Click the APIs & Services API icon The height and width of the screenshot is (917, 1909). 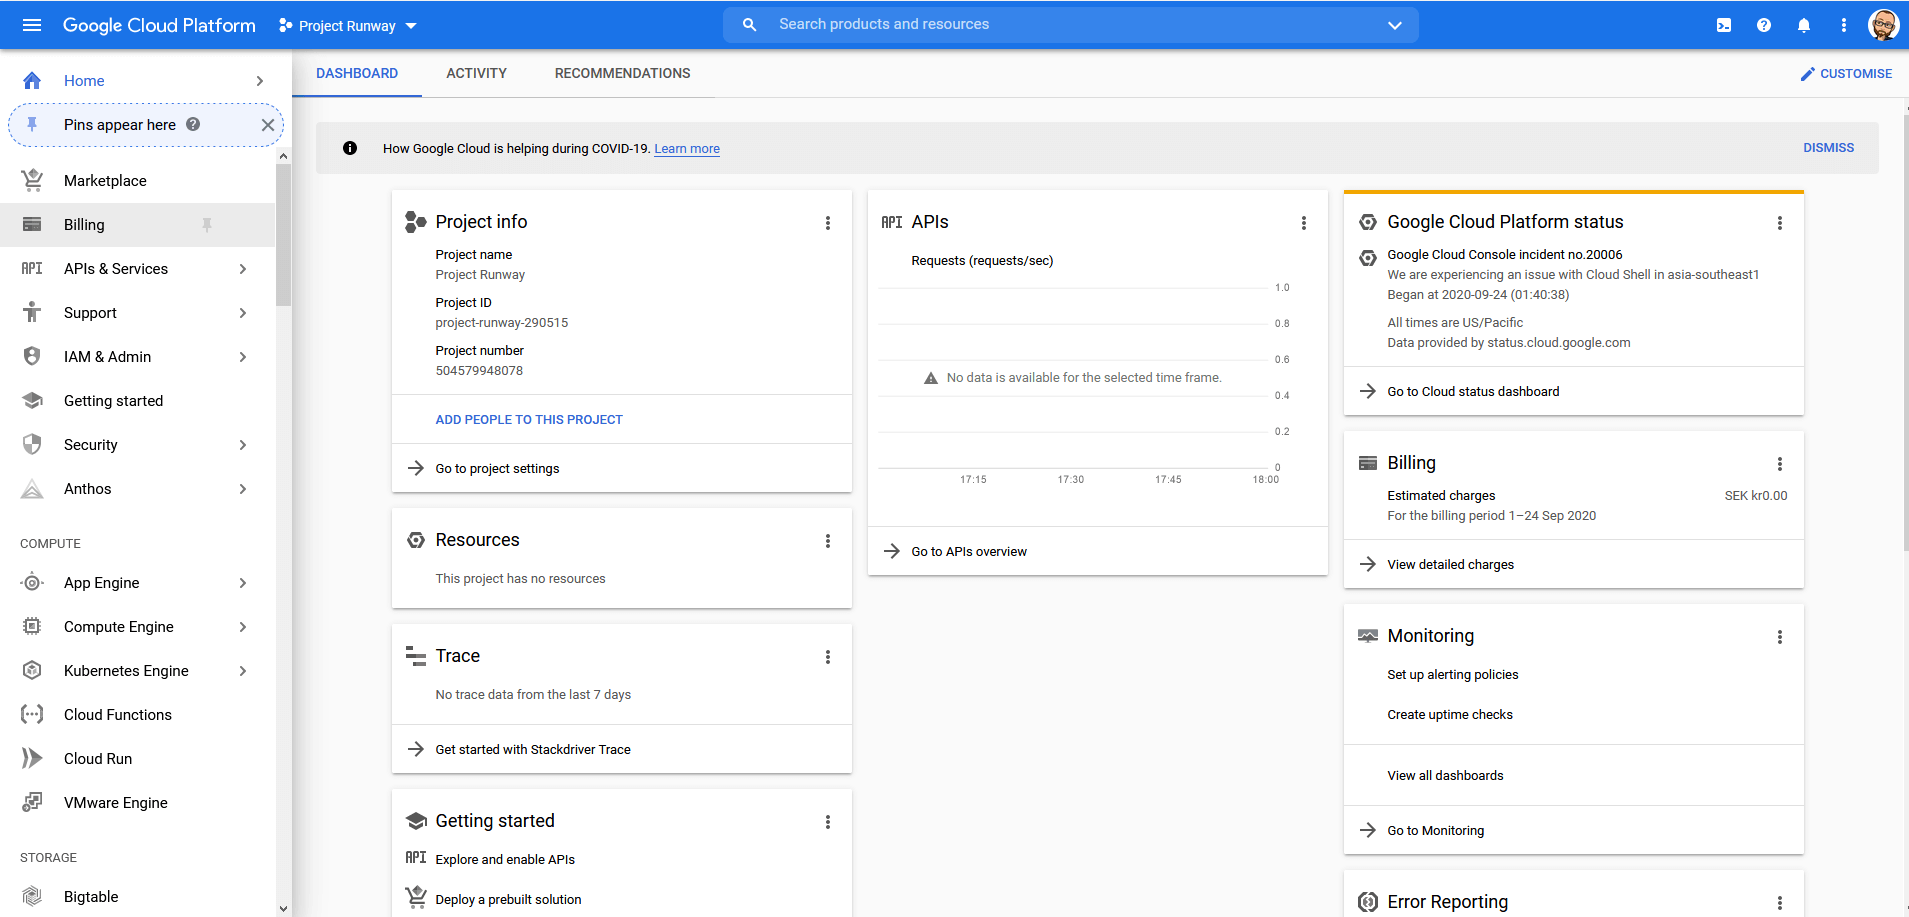[x=32, y=269]
